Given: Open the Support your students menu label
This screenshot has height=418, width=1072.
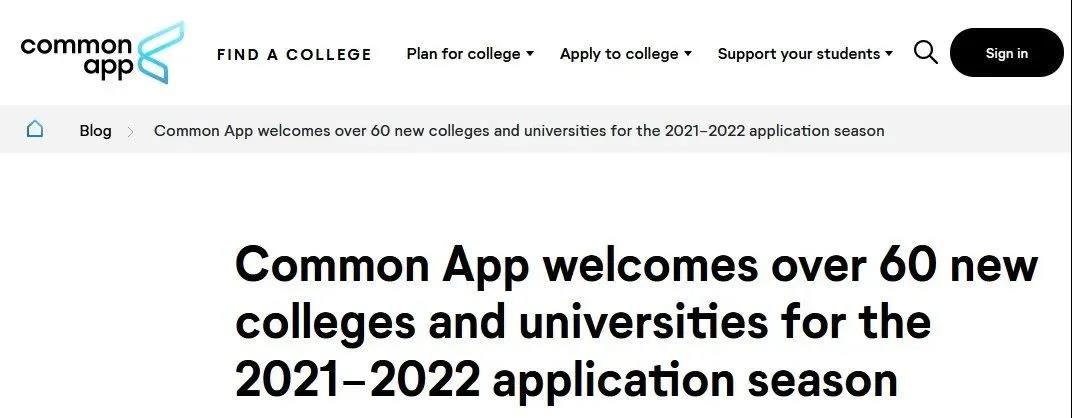Looking at the screenshot, I should coord(799,54).
